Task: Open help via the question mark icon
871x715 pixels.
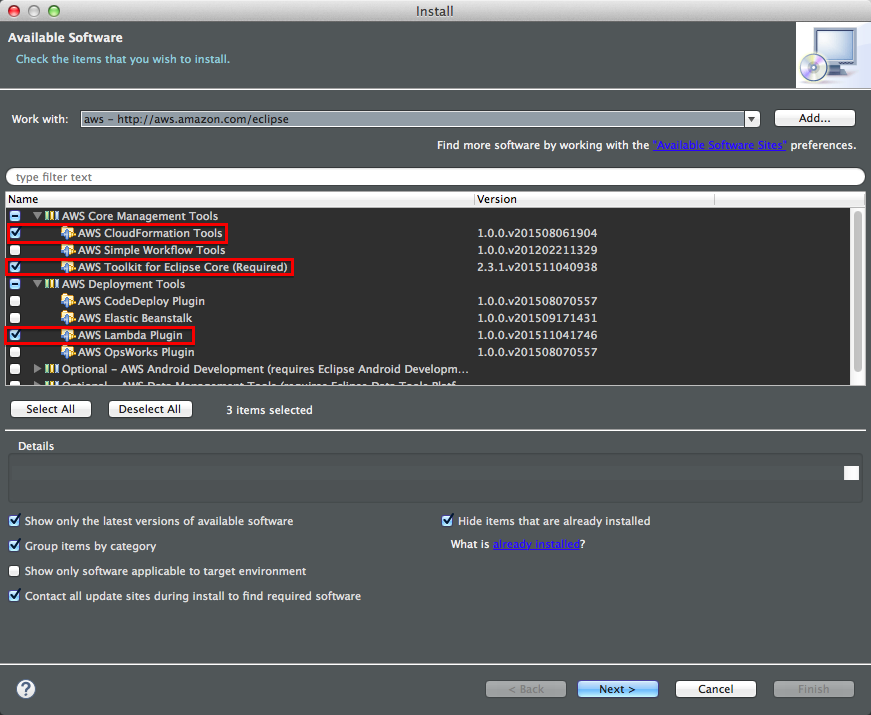Action: point(24,689)
